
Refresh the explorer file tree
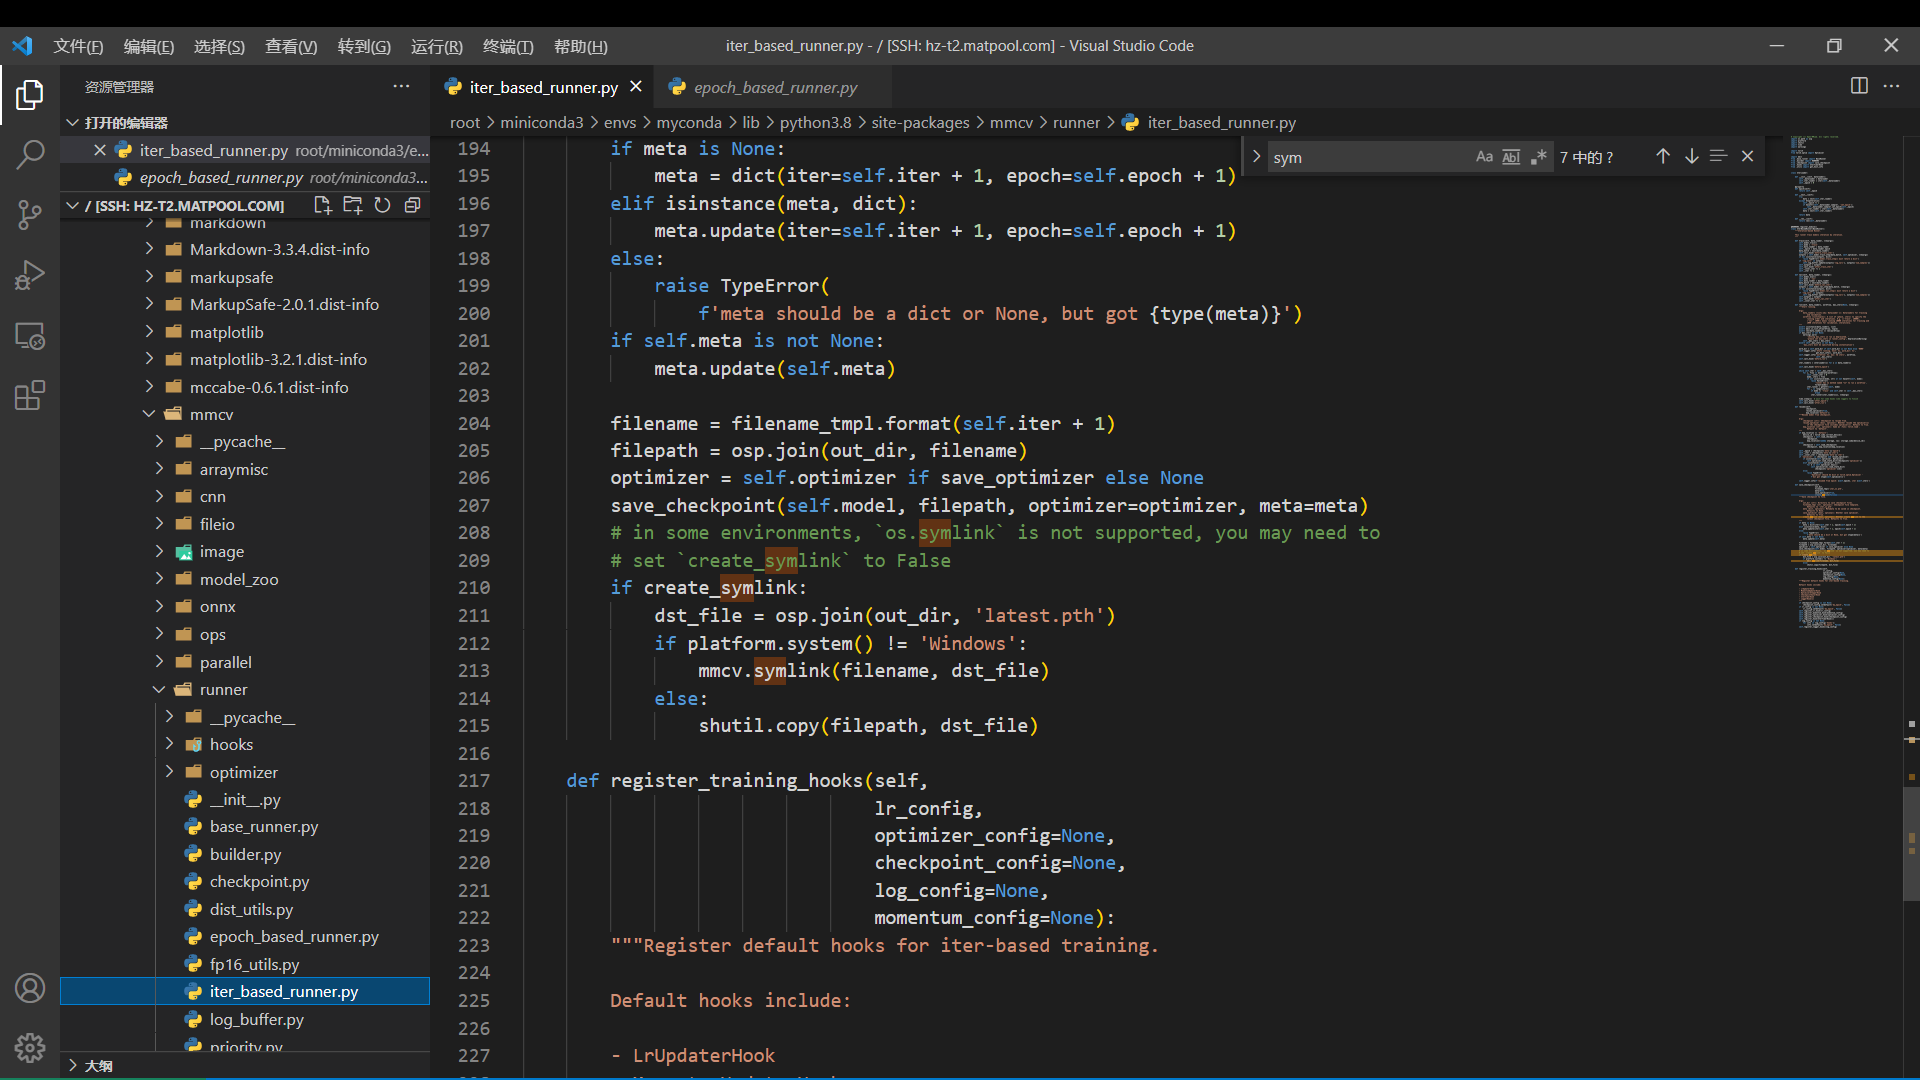point(382,205)
